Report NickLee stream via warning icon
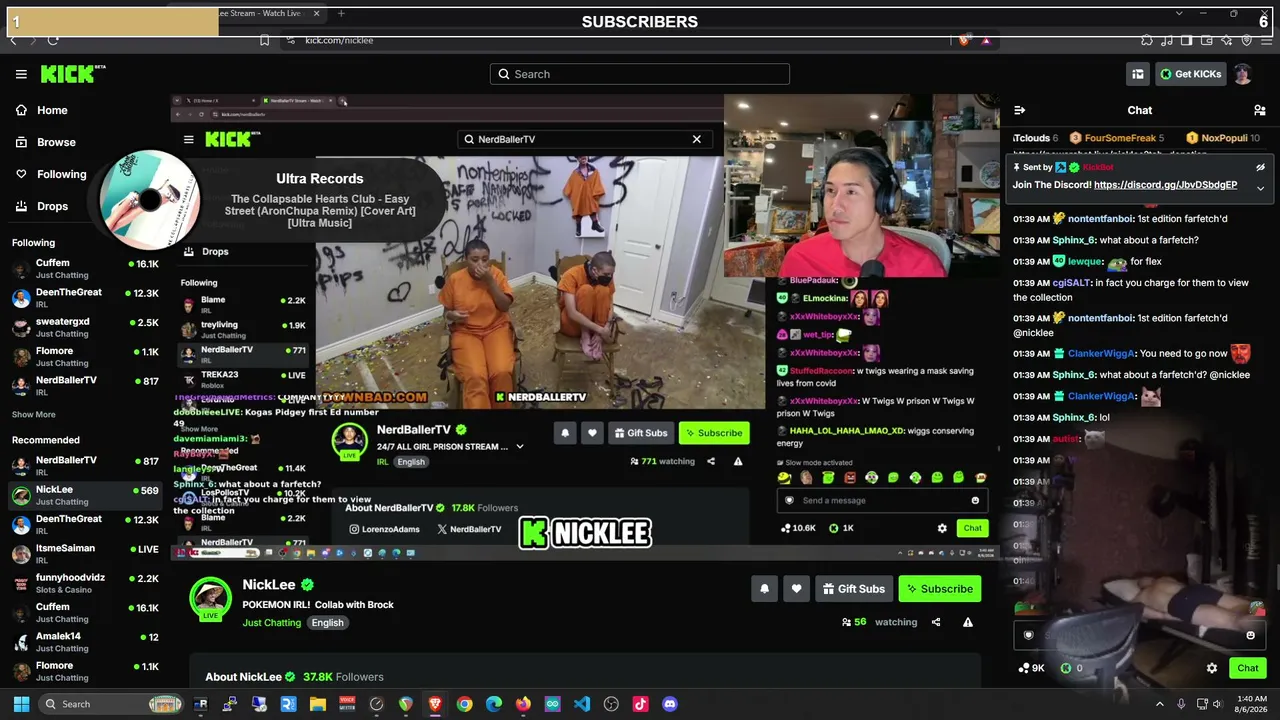Image resolution: width=1280 pixels, height=720 pixels. [x=967, y=622]
